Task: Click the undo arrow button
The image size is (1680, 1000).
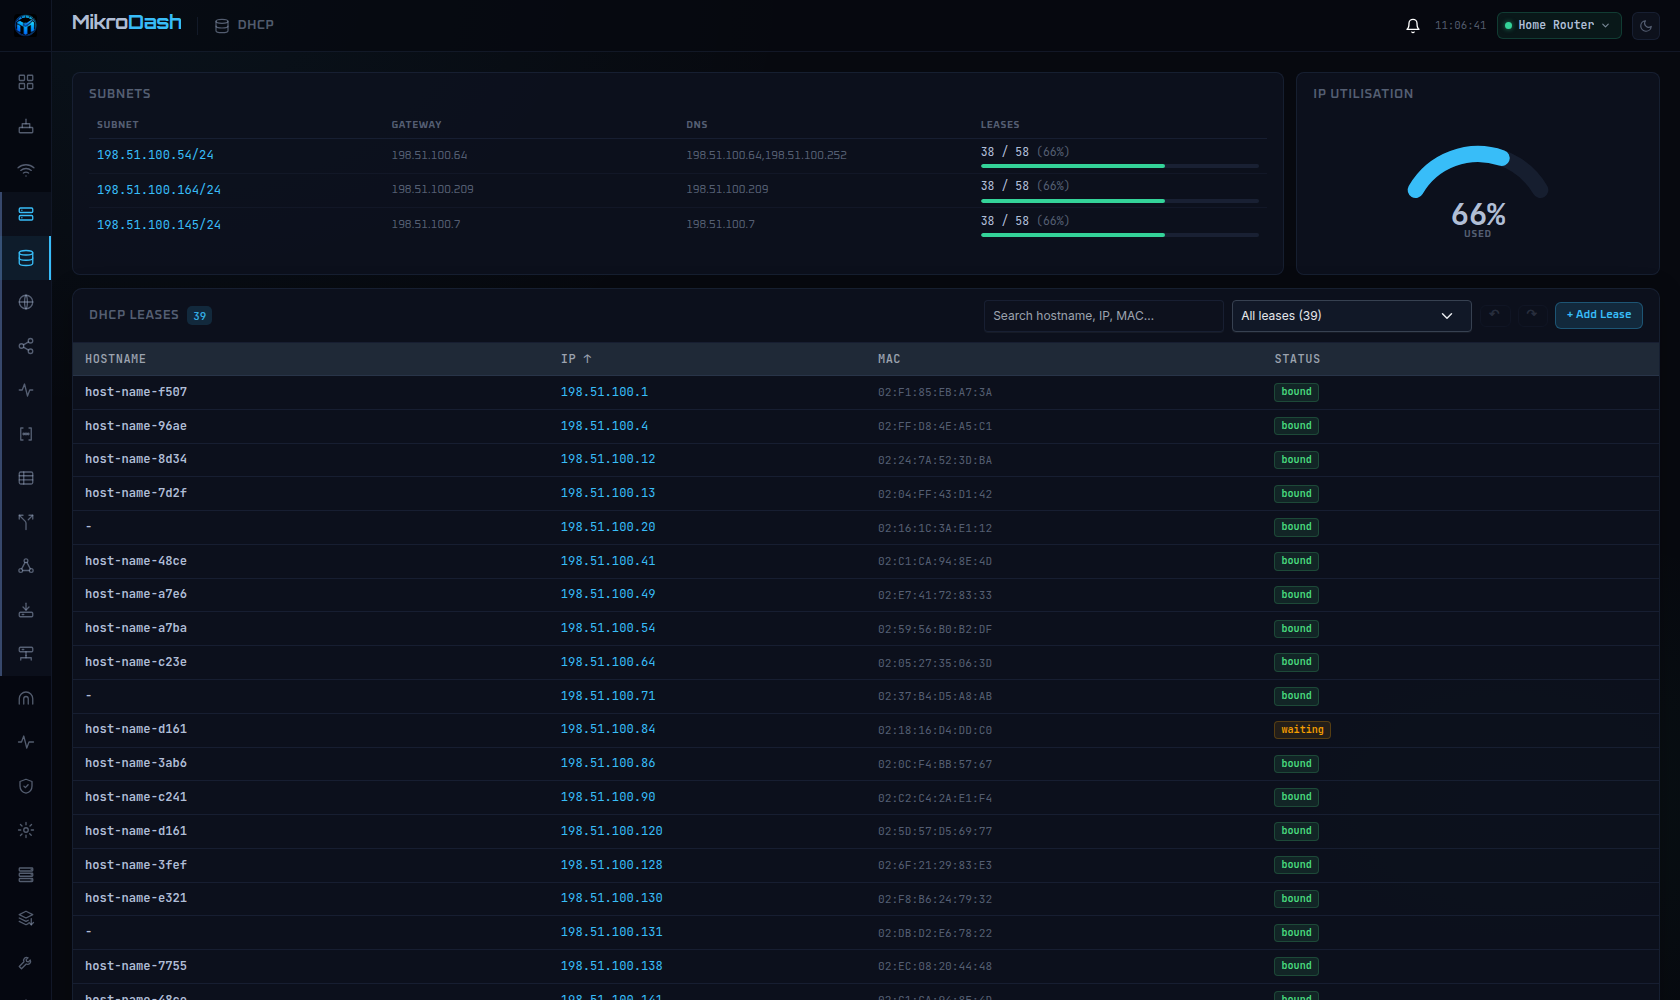Action: pos(1495,315)
